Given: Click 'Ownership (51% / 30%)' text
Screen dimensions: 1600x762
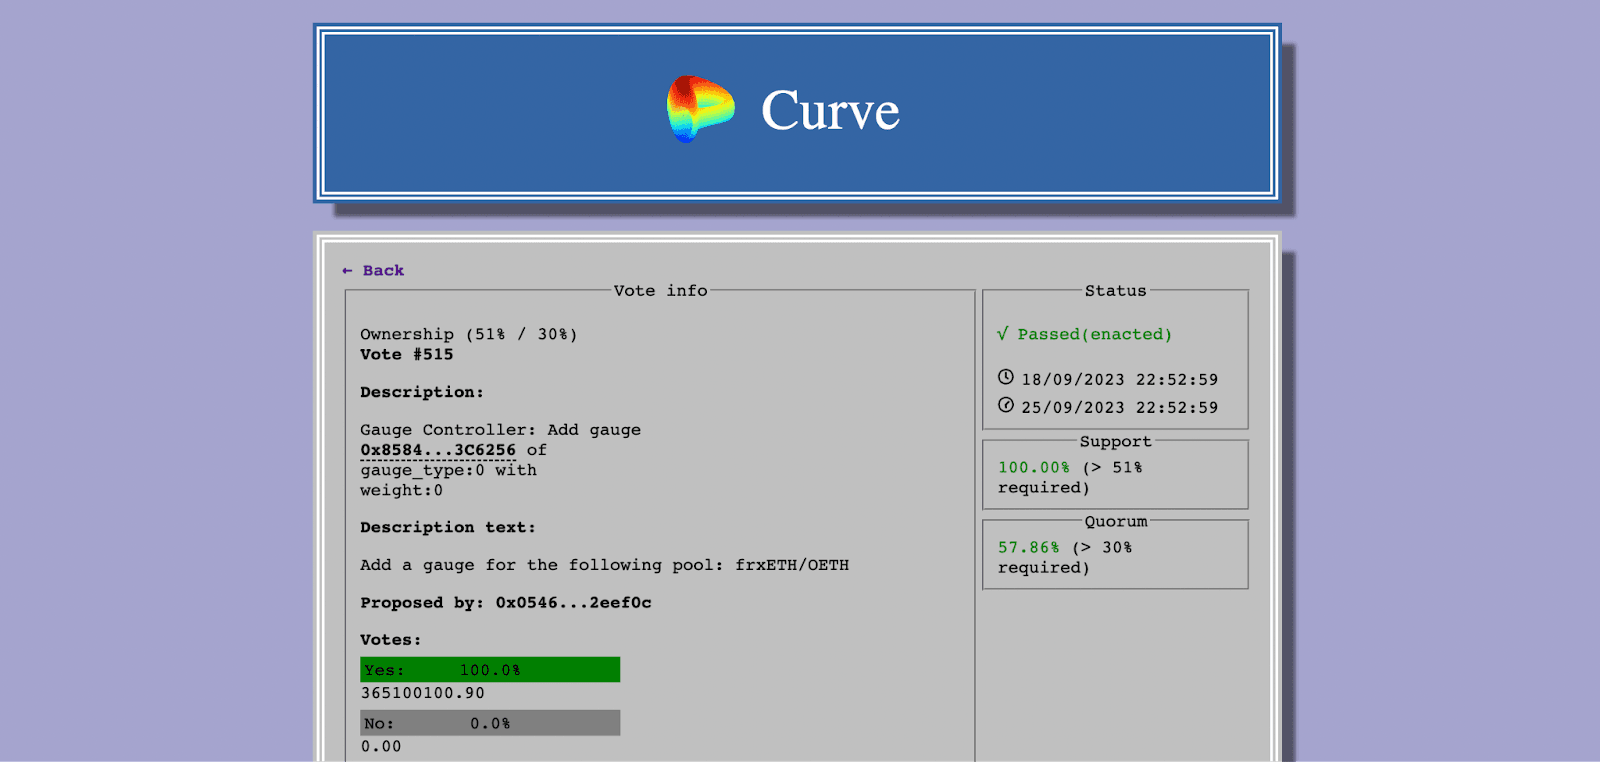Looking at the screenshot, I should pyautogui.click(x=469, y=334).
